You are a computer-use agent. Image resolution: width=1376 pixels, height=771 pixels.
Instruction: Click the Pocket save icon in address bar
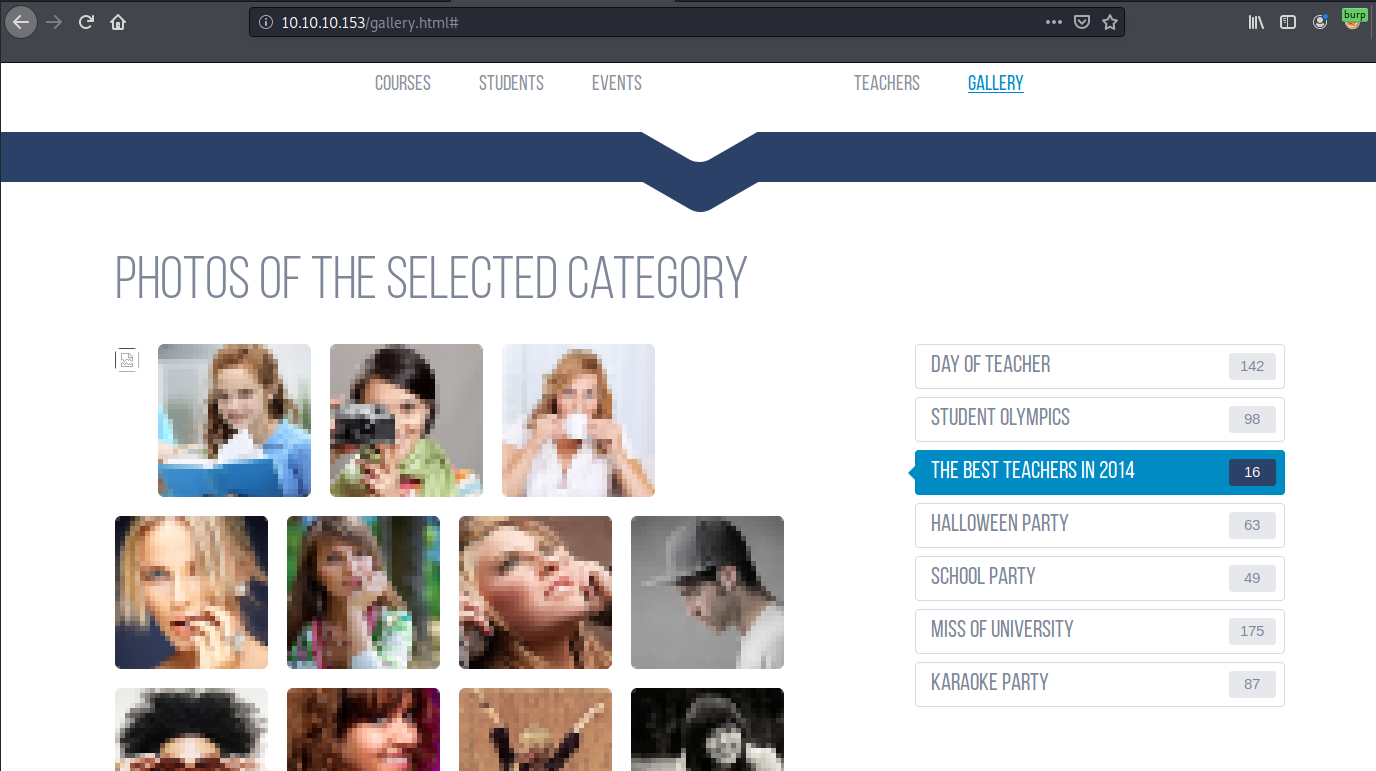click(1082, 22)
